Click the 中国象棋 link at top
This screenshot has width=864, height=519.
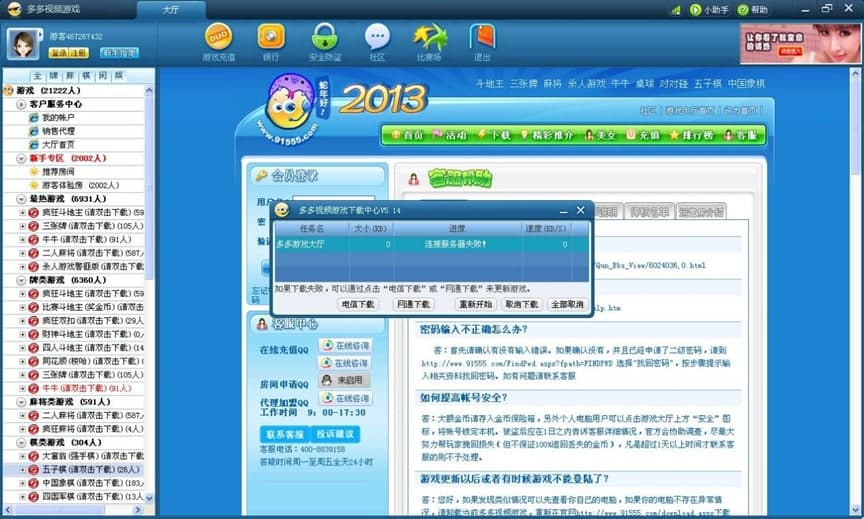[746, 84]
